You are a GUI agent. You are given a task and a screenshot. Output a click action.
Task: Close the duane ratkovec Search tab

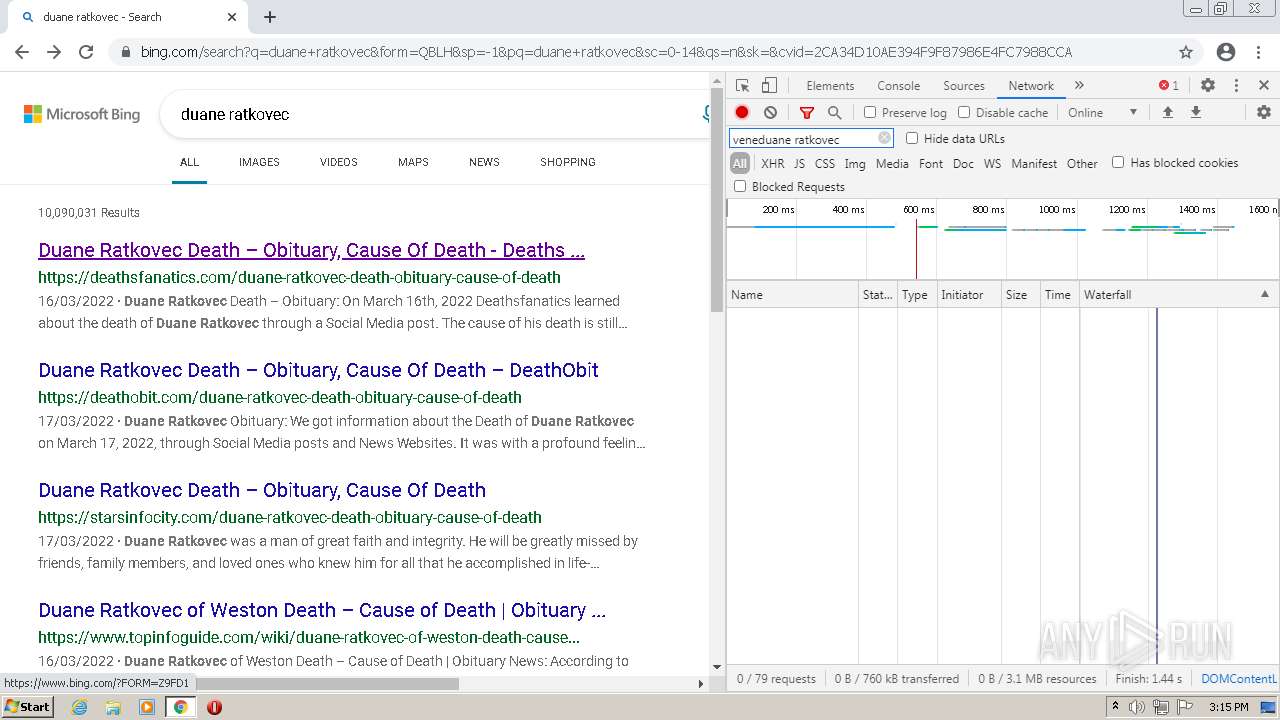point(232,17)
